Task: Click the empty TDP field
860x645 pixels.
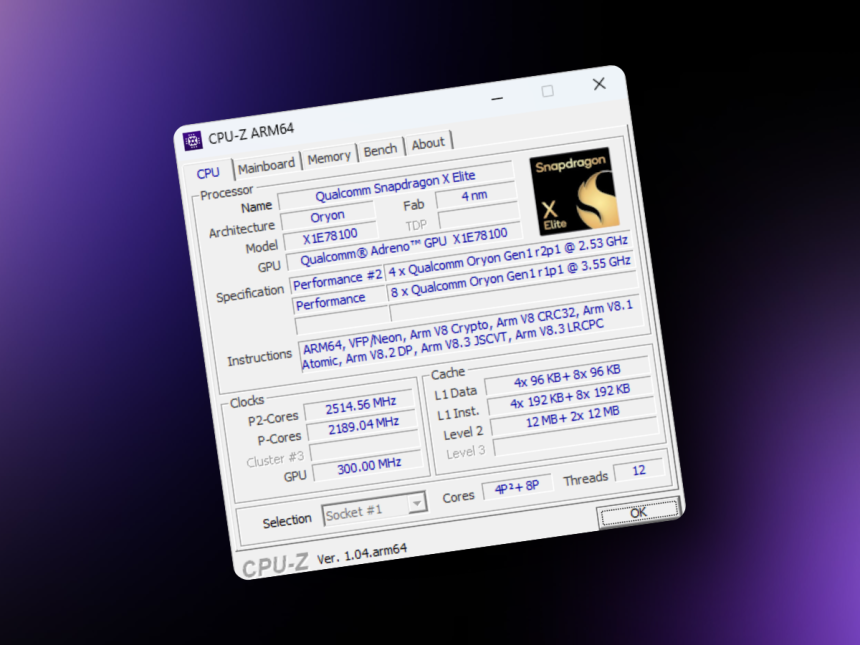Action: click(x=479, y=215)
